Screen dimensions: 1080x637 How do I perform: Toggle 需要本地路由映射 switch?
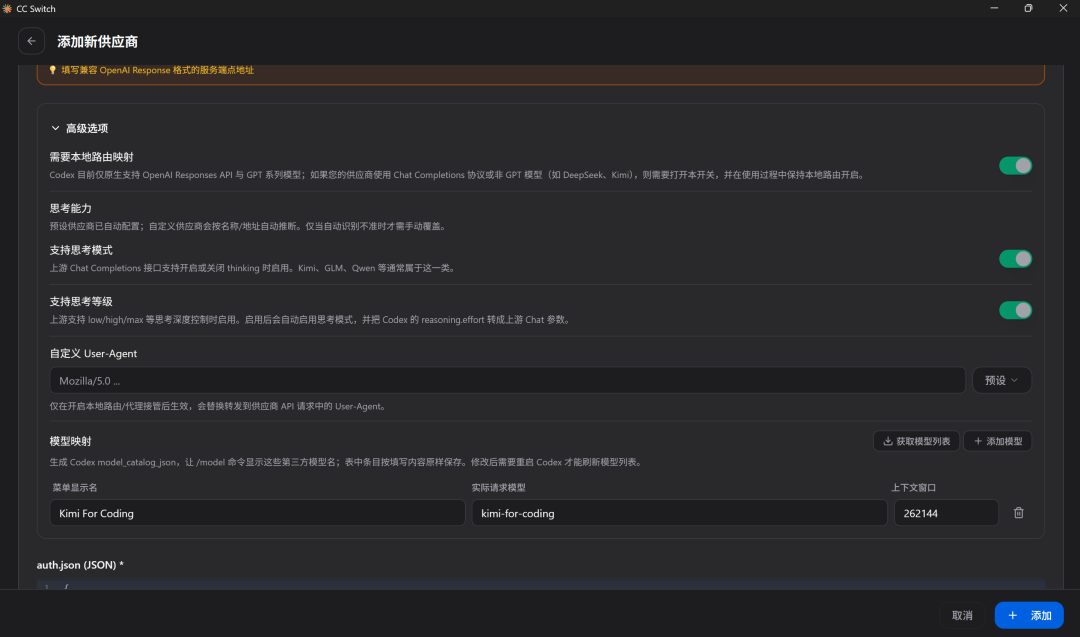coord(1015,166)
